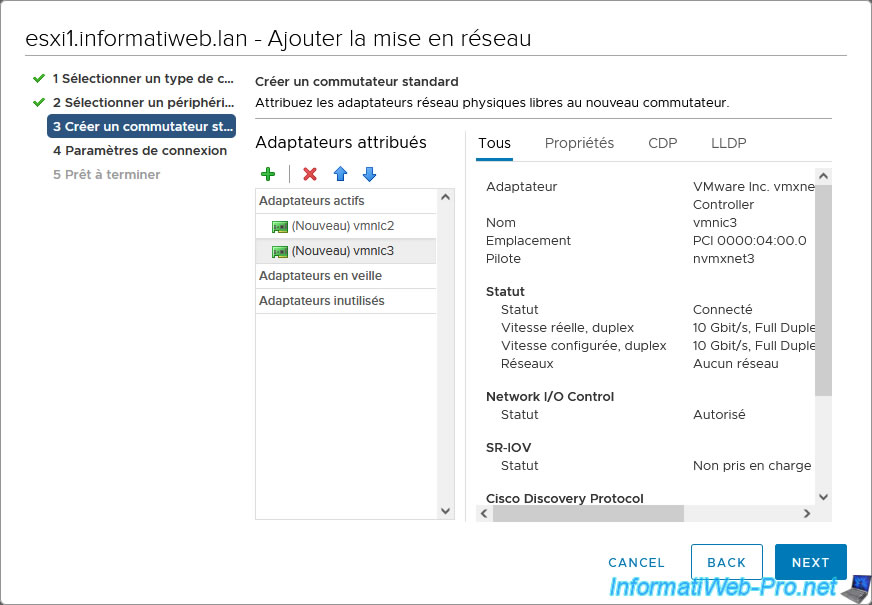Click the Adaptateurs actifs group header
The width and height of the screenshot is (872, 605).
click(x=311, y=201)
